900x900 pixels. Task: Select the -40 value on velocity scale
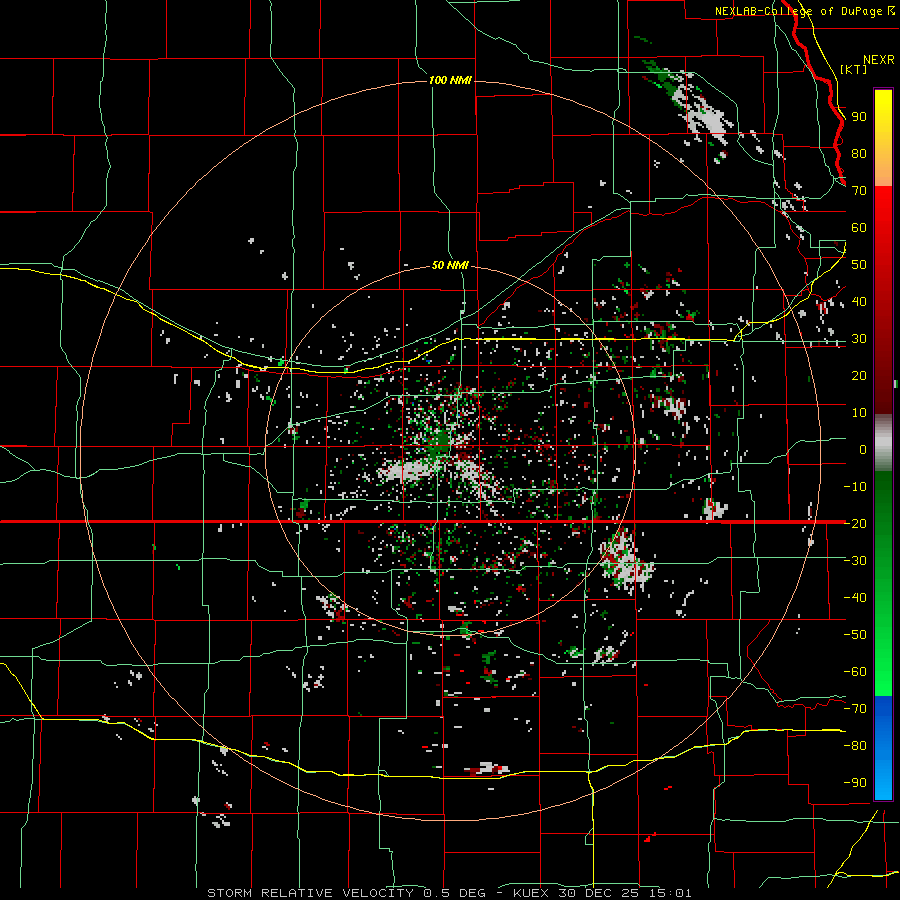(x=855, y=598)
